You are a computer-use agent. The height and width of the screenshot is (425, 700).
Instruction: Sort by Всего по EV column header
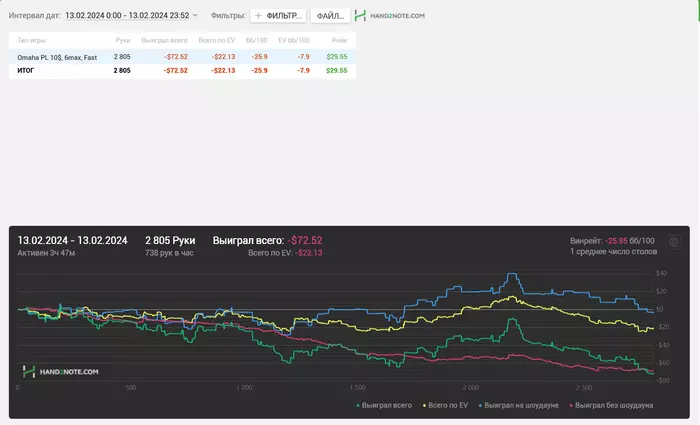217,40
